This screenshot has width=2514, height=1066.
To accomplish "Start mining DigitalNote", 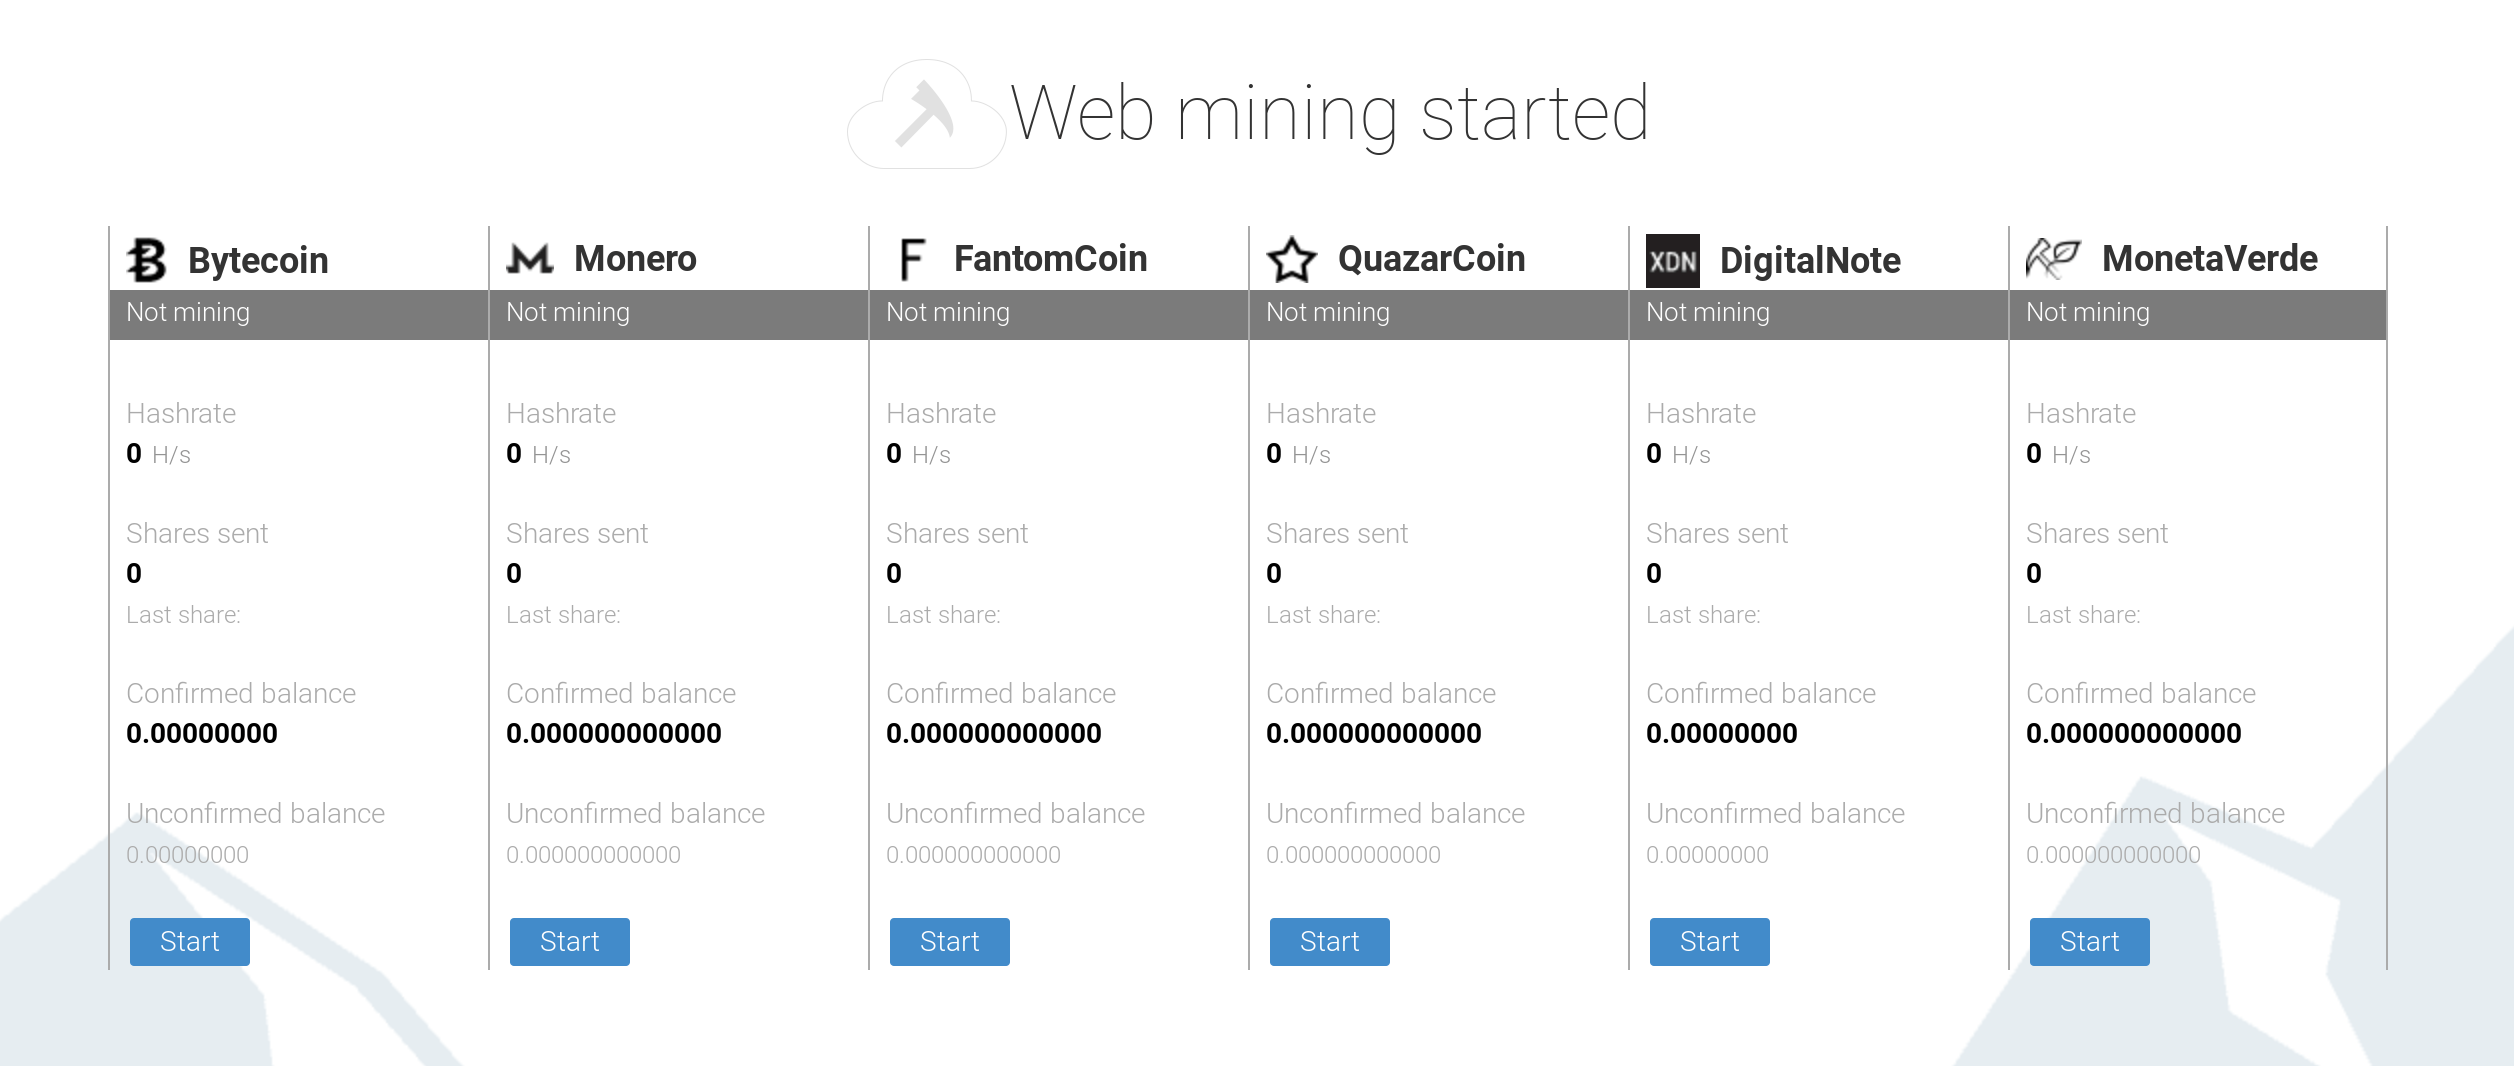I will 1710,942.
